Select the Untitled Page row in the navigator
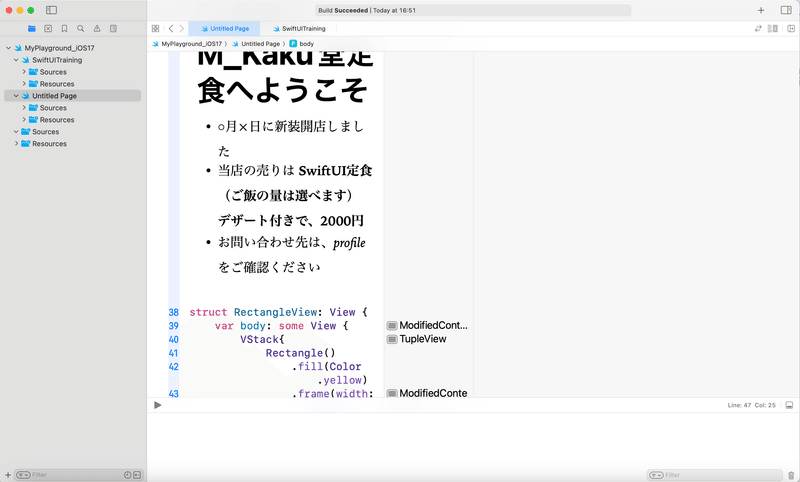 pos(72,96)
